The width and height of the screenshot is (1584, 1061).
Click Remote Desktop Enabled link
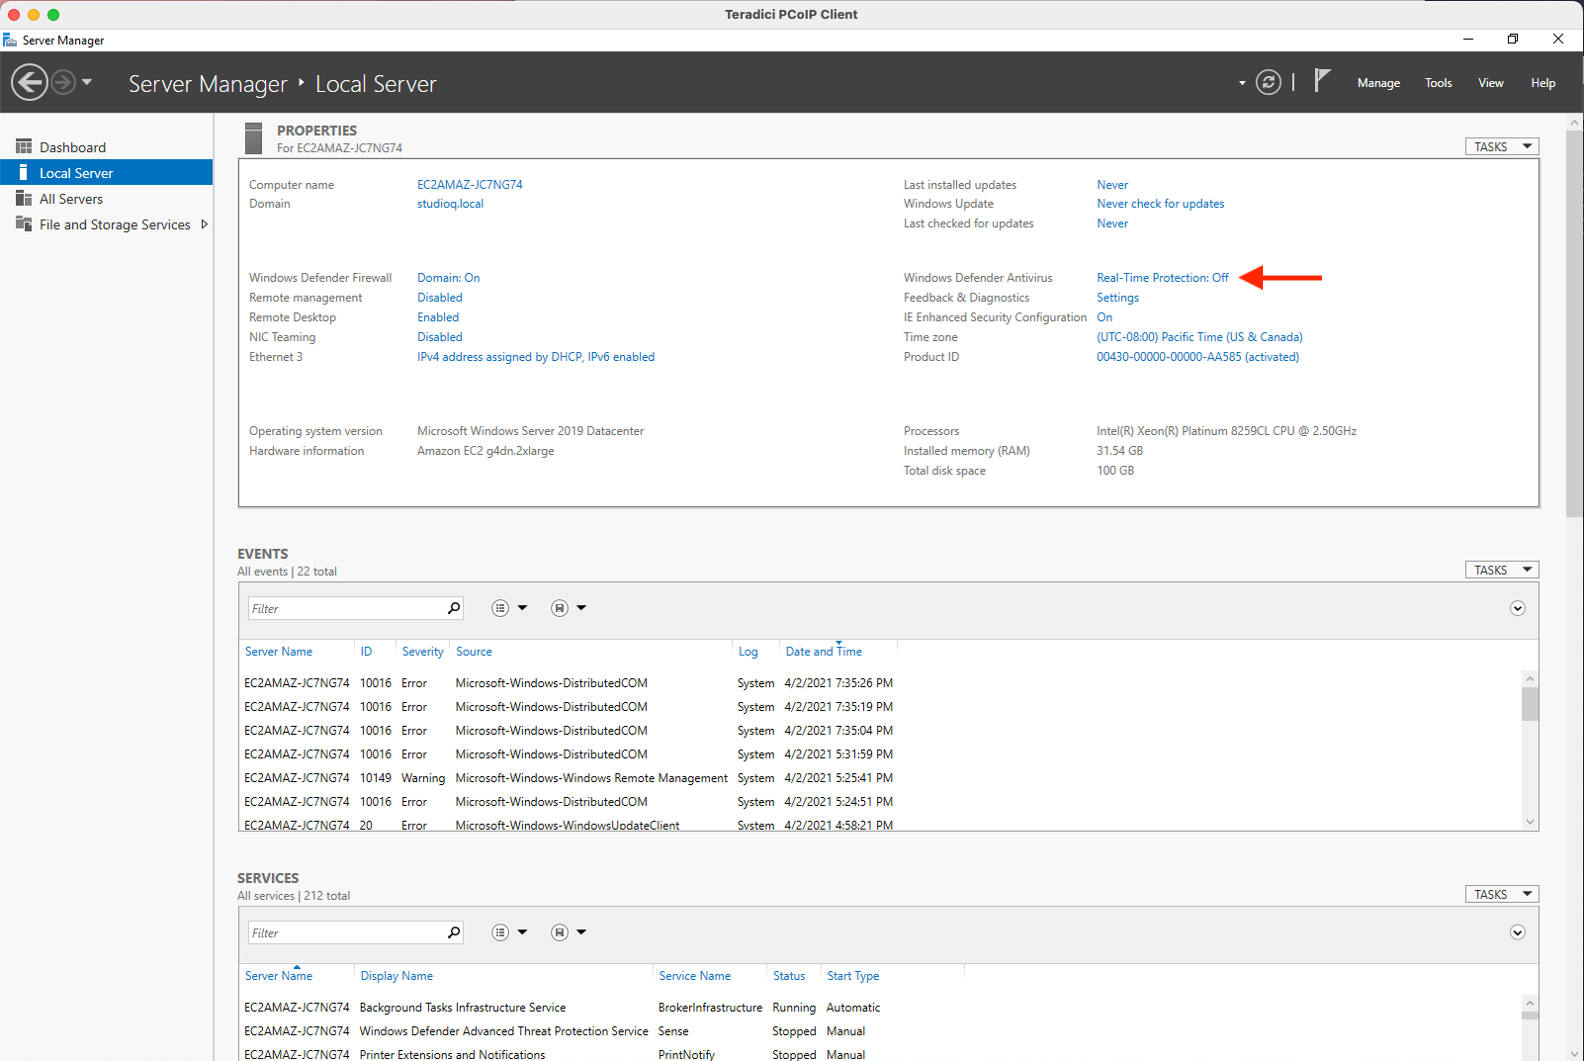click(x=438, y=317)
